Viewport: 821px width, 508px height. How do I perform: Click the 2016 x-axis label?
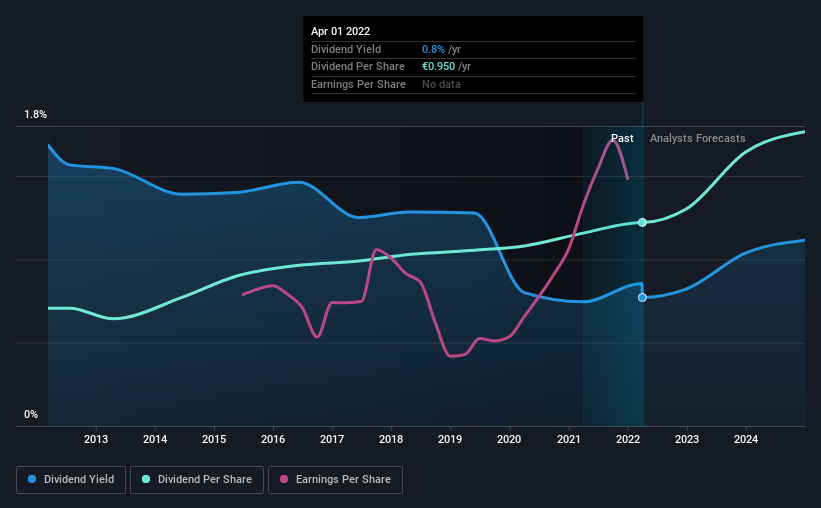coord(273,439)
